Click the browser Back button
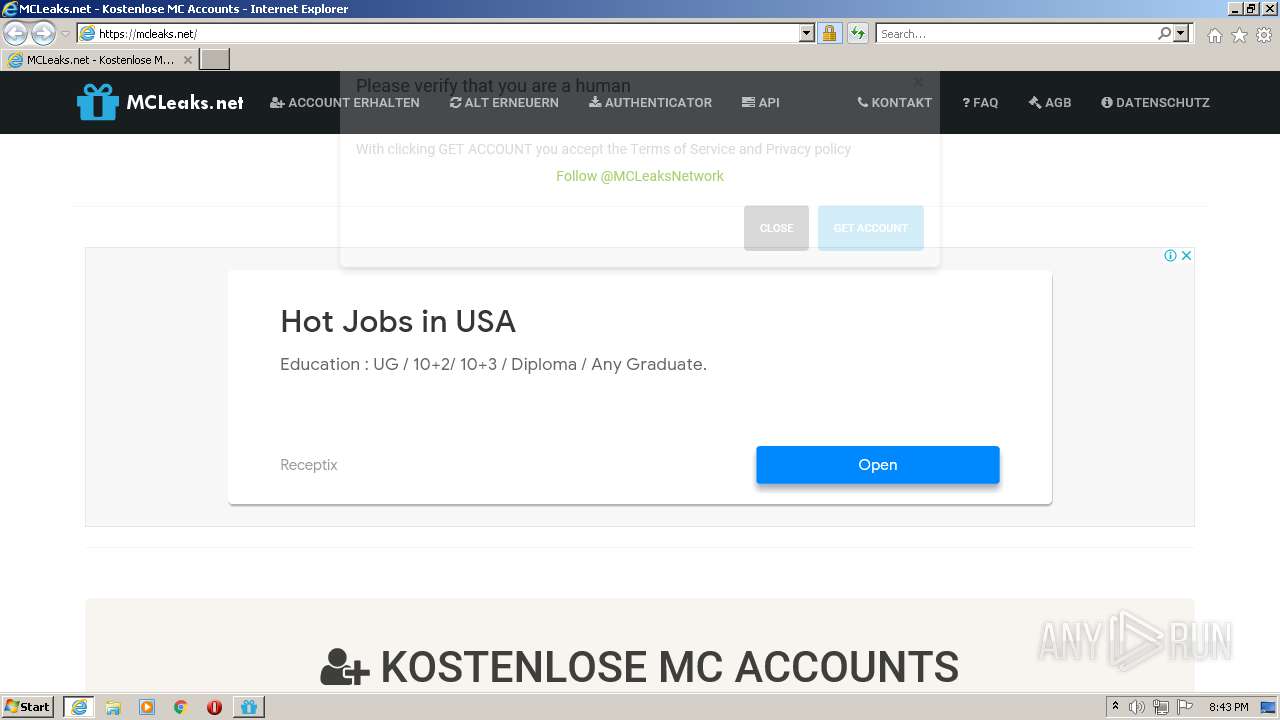The image size is (1280, 720). 15,33
